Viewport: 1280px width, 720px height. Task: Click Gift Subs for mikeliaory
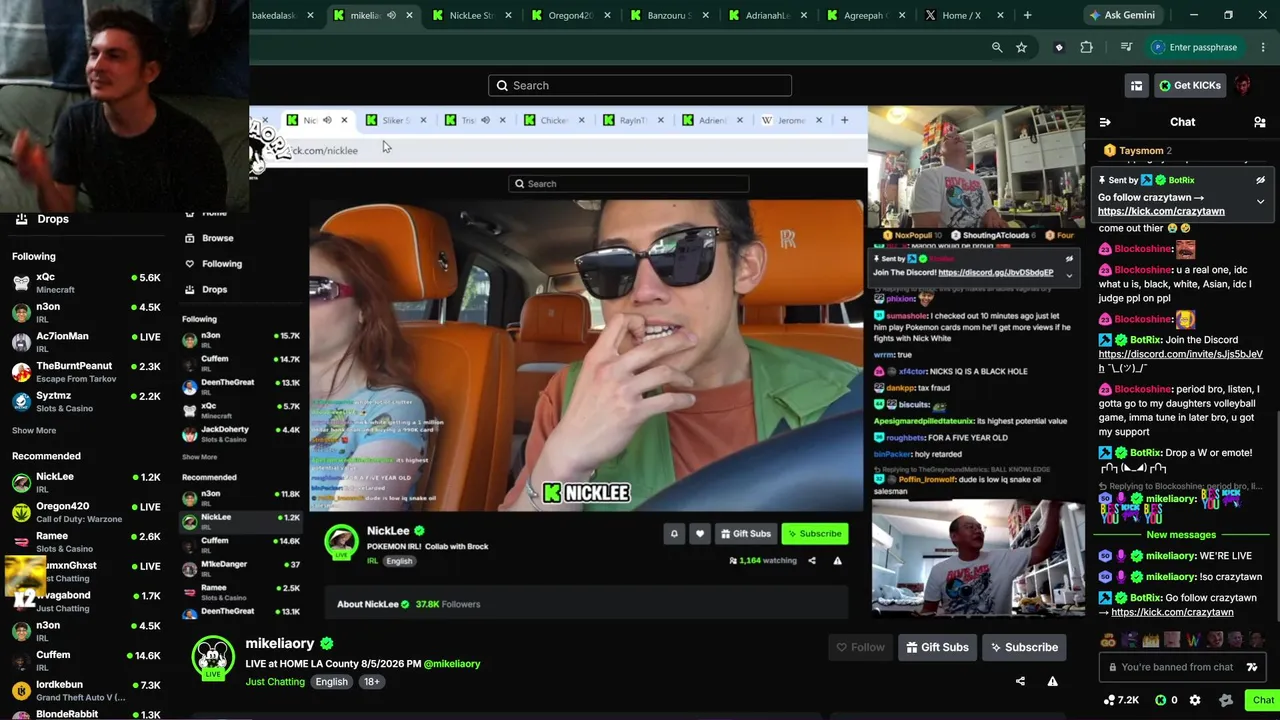coord(937,647)
